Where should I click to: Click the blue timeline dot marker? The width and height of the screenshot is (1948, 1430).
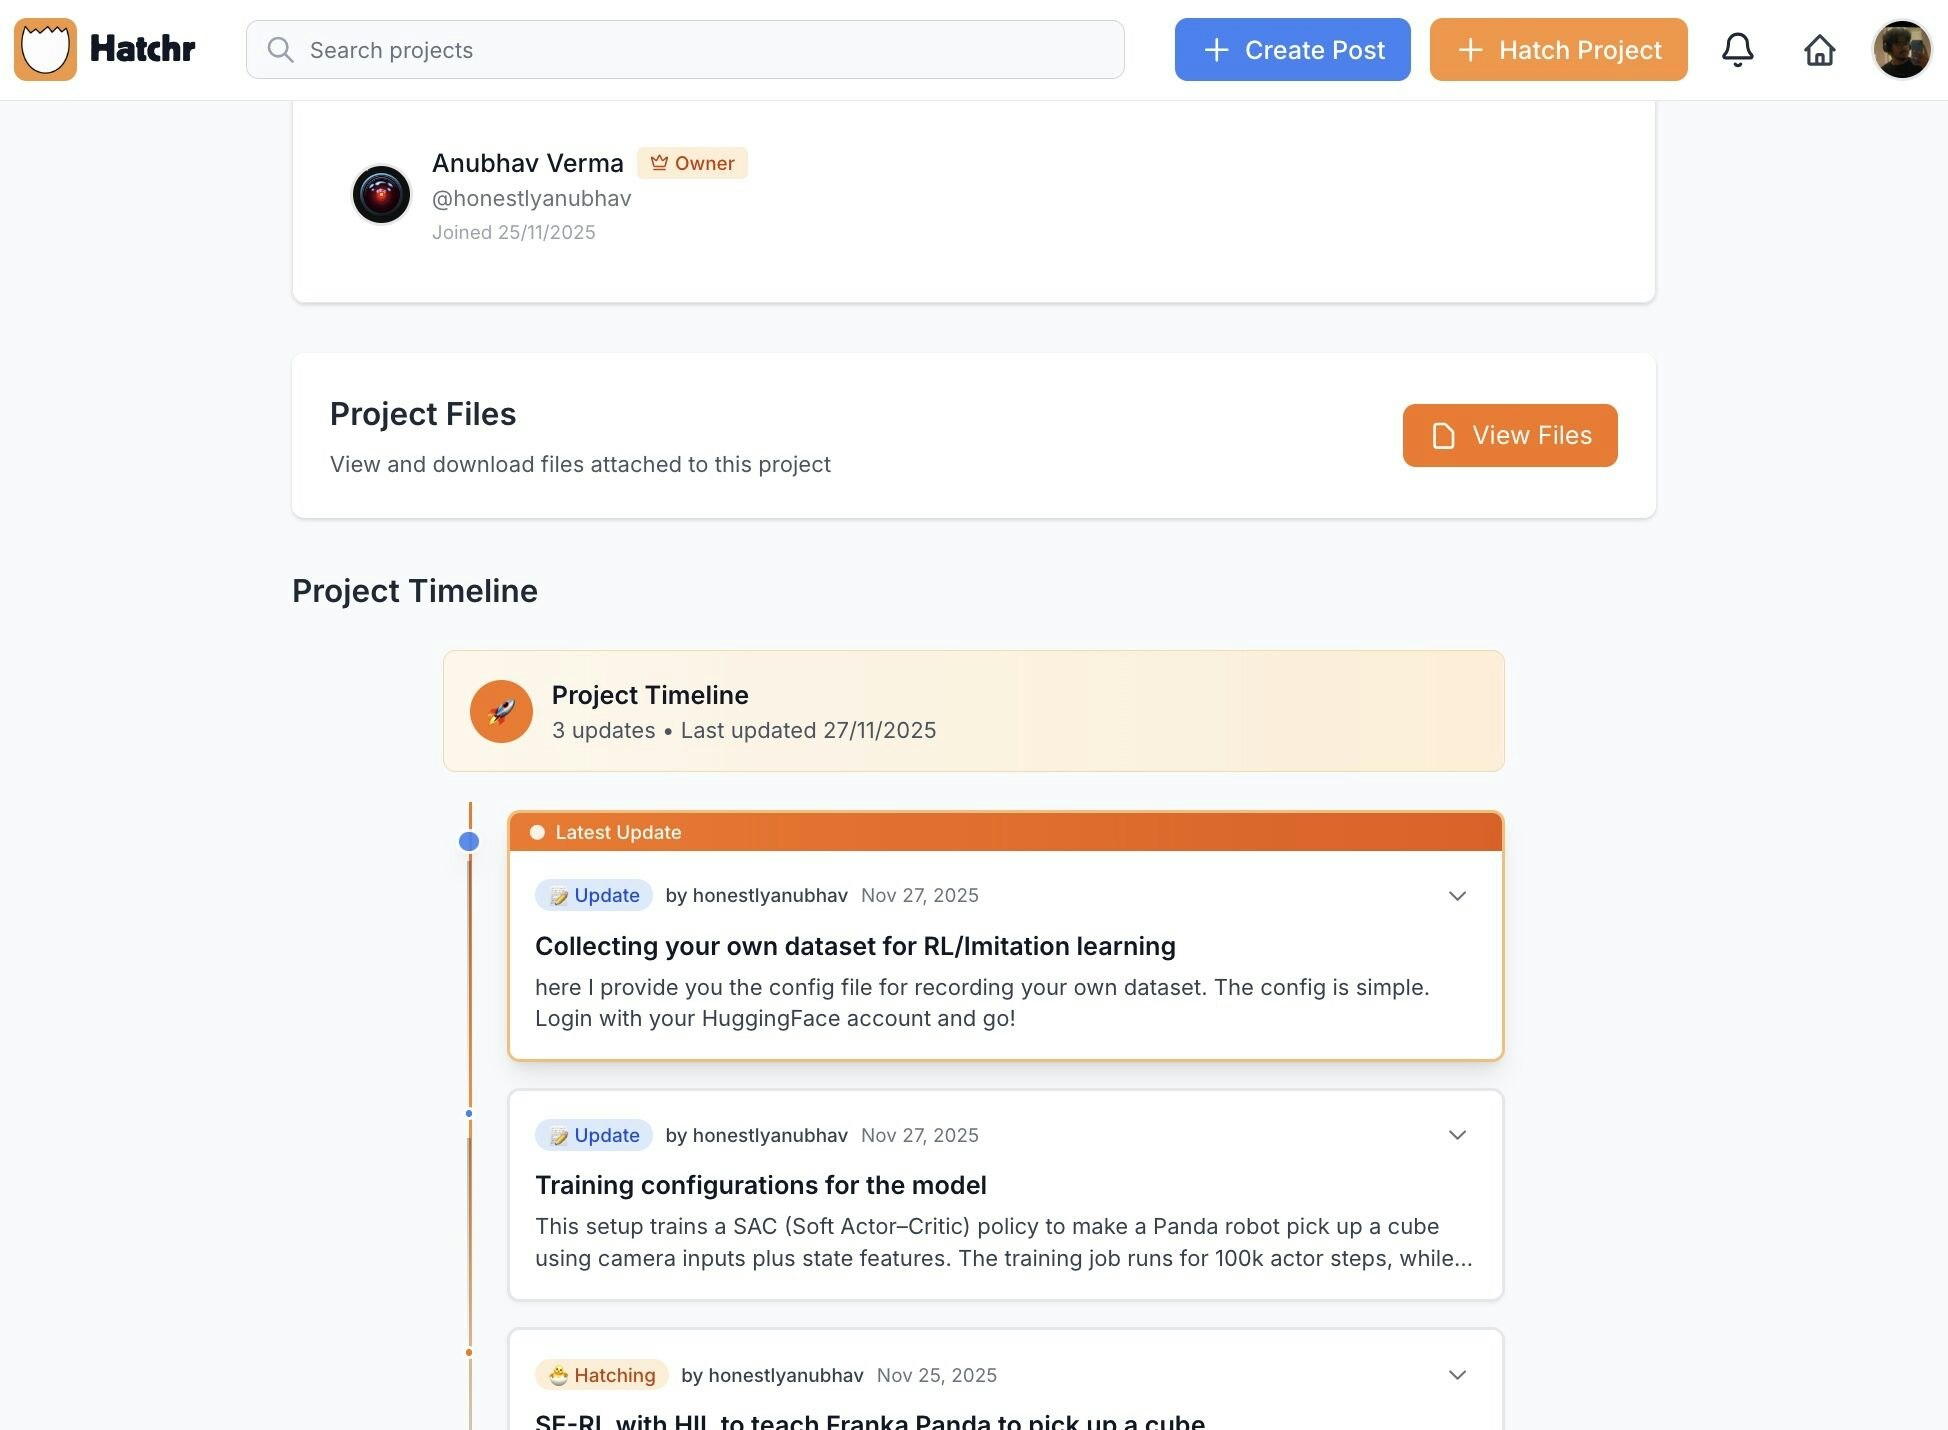(470, 841)
